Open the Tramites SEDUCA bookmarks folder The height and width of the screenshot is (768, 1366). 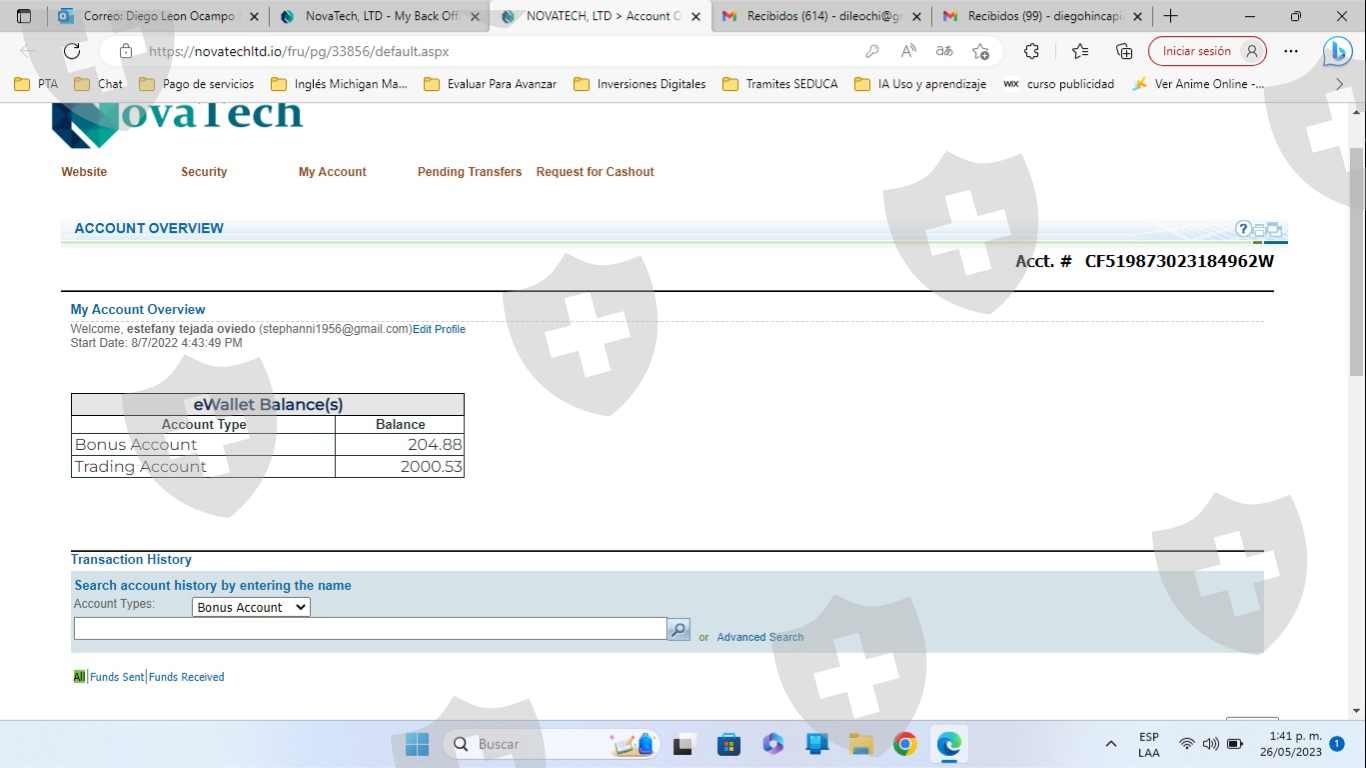tap(780, 84)
